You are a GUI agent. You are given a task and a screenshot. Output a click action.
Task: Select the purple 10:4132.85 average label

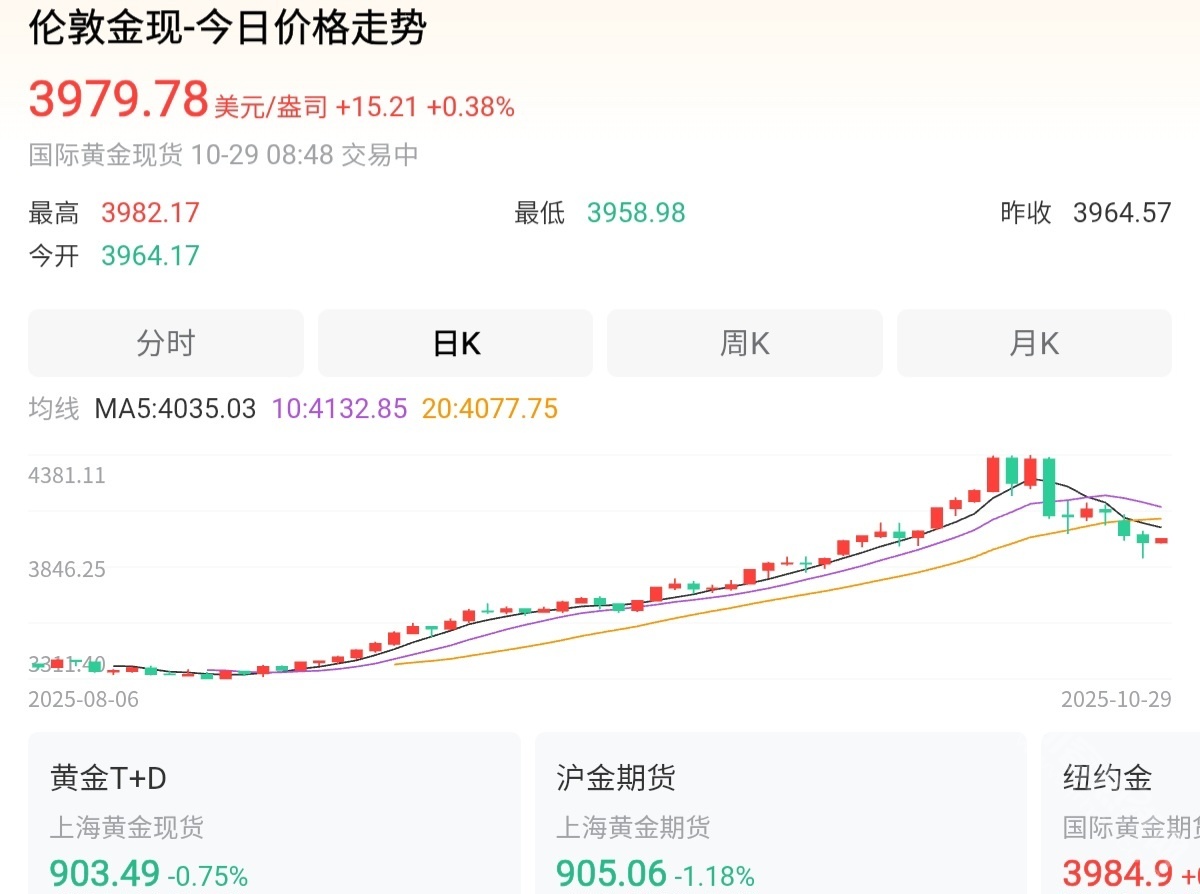(339, 409)
